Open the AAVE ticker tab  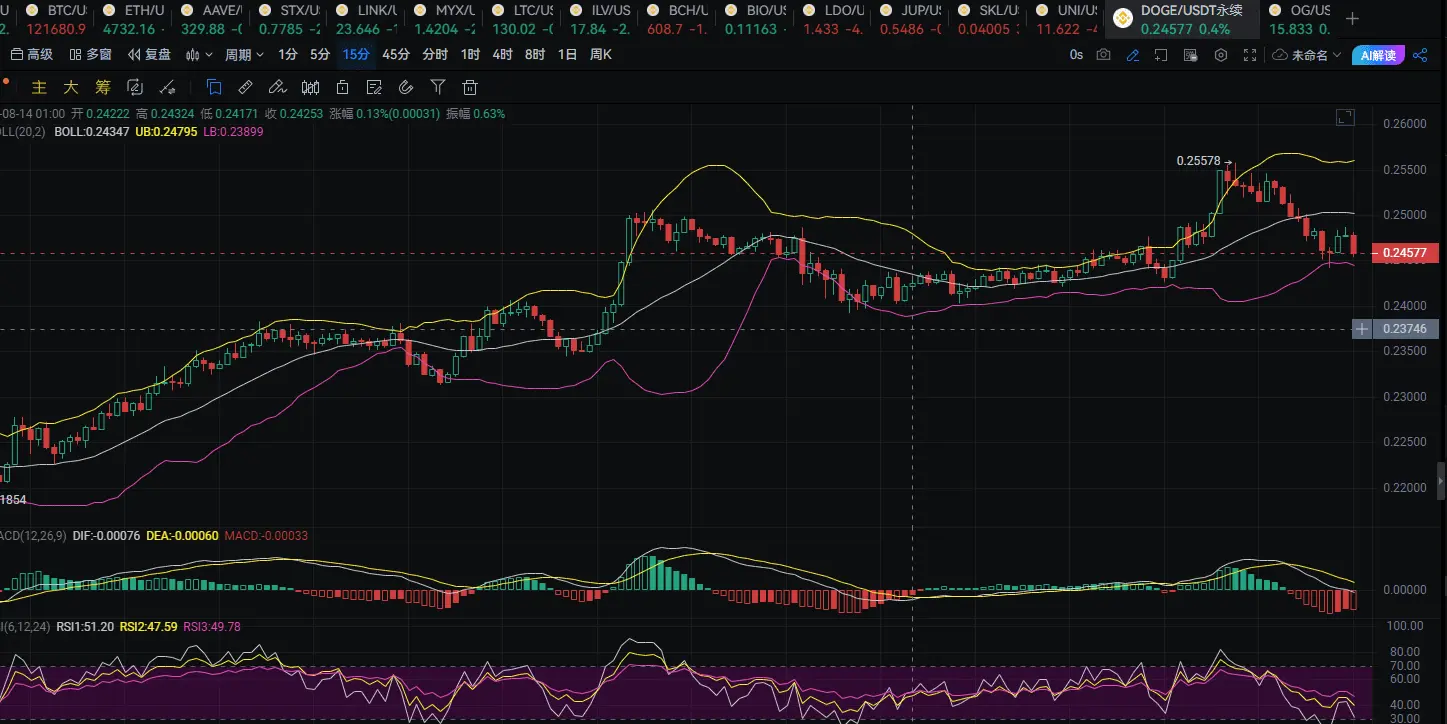tap(210, 19)
